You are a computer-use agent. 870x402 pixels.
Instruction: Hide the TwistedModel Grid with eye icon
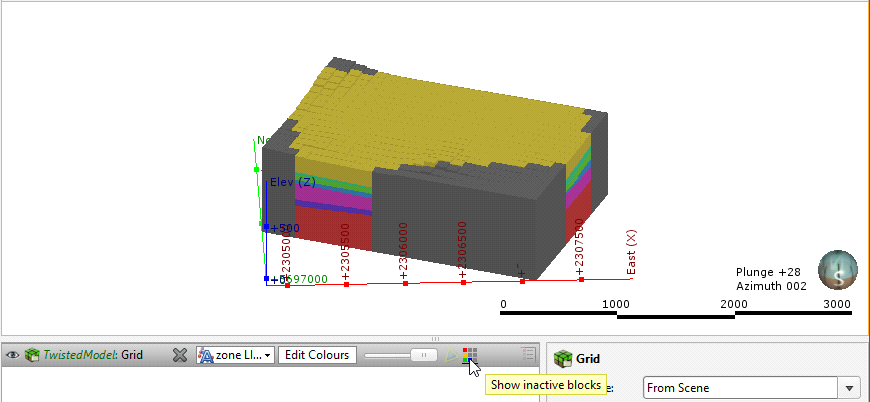13,355
